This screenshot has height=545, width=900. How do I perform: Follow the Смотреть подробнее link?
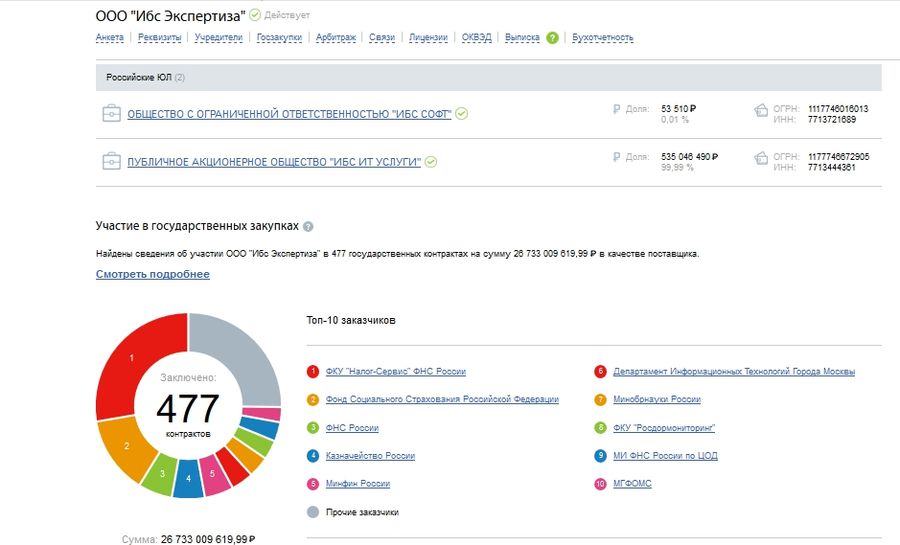tap(153, 274)
